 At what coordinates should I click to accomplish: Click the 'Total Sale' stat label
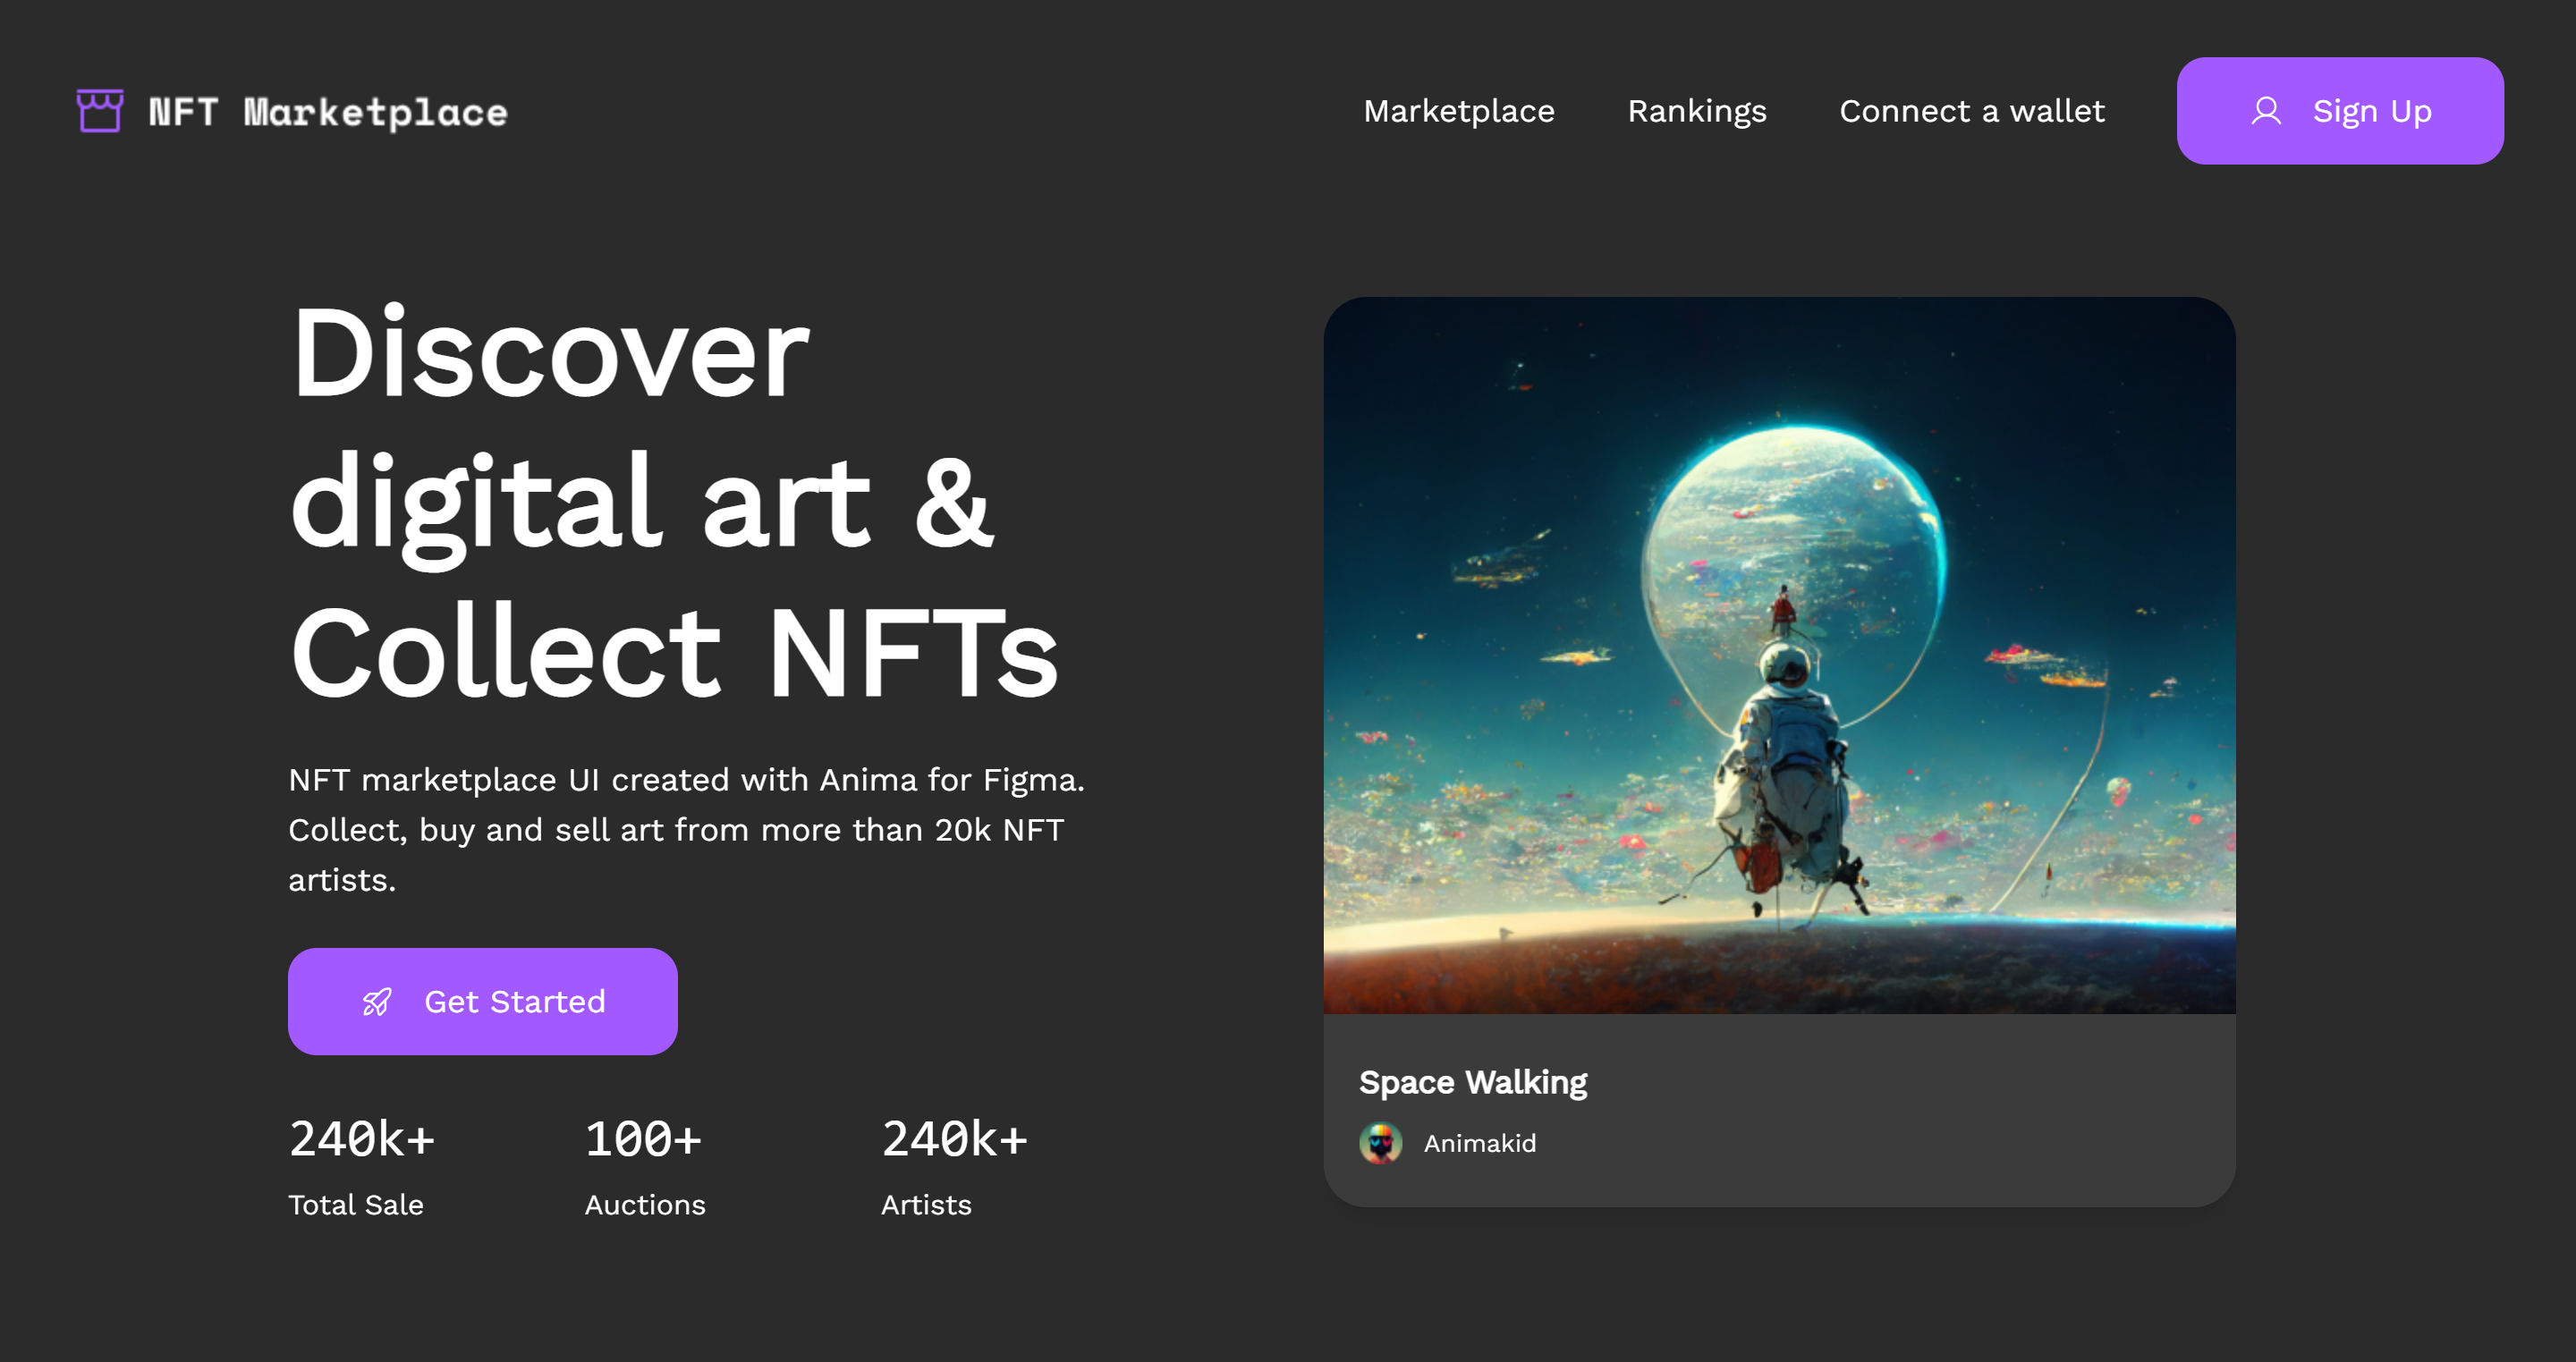(356, 1205)
